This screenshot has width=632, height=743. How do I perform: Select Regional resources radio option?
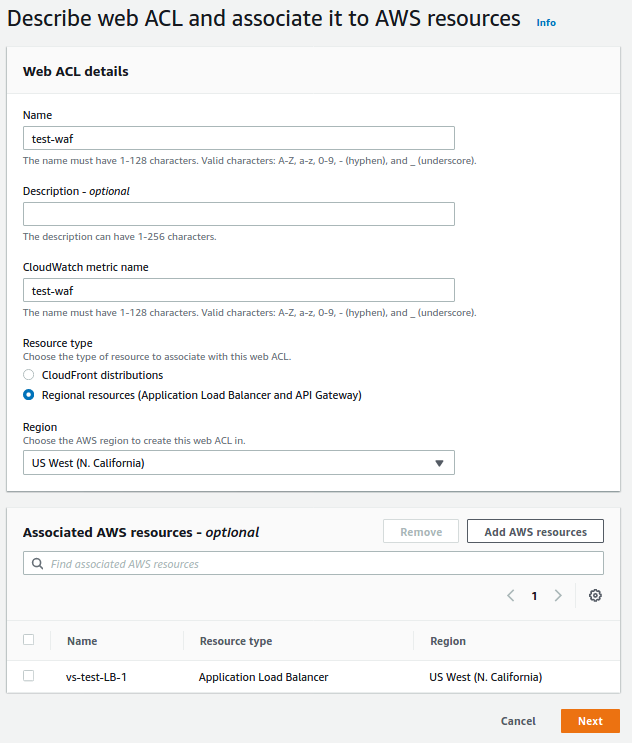pos(29,395)
